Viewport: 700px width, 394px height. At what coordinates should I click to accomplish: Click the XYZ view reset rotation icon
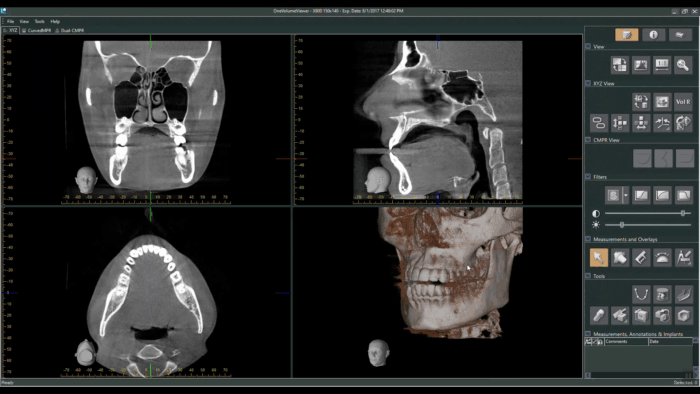641,102
